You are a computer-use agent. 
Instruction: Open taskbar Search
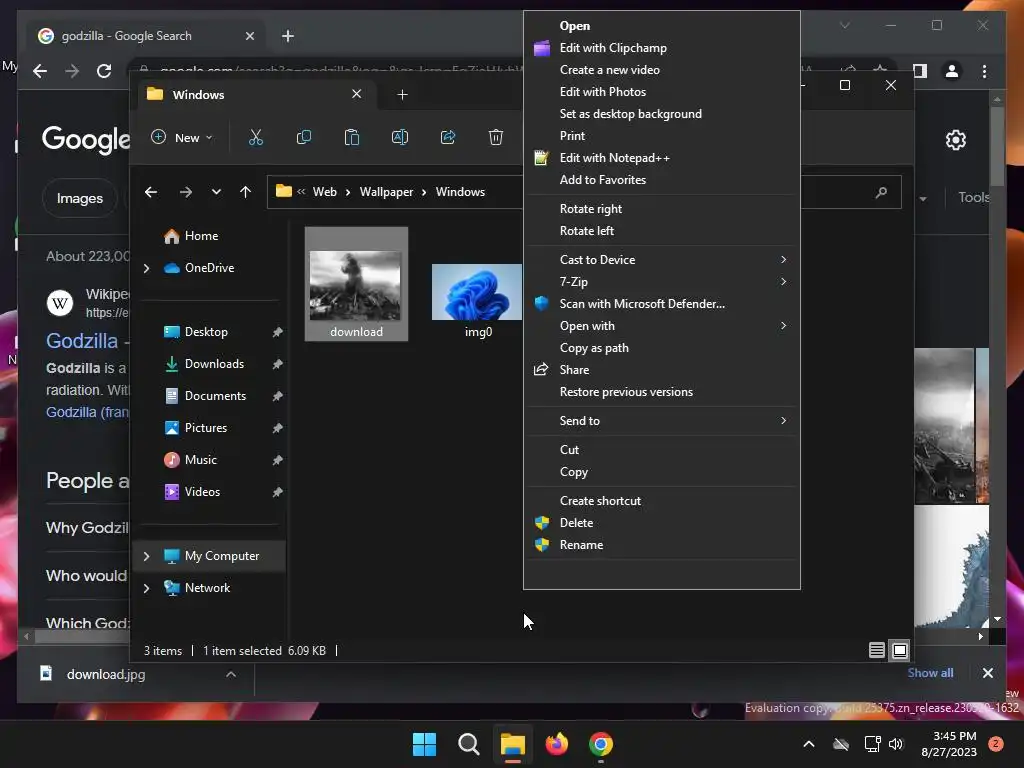(468, 744)
